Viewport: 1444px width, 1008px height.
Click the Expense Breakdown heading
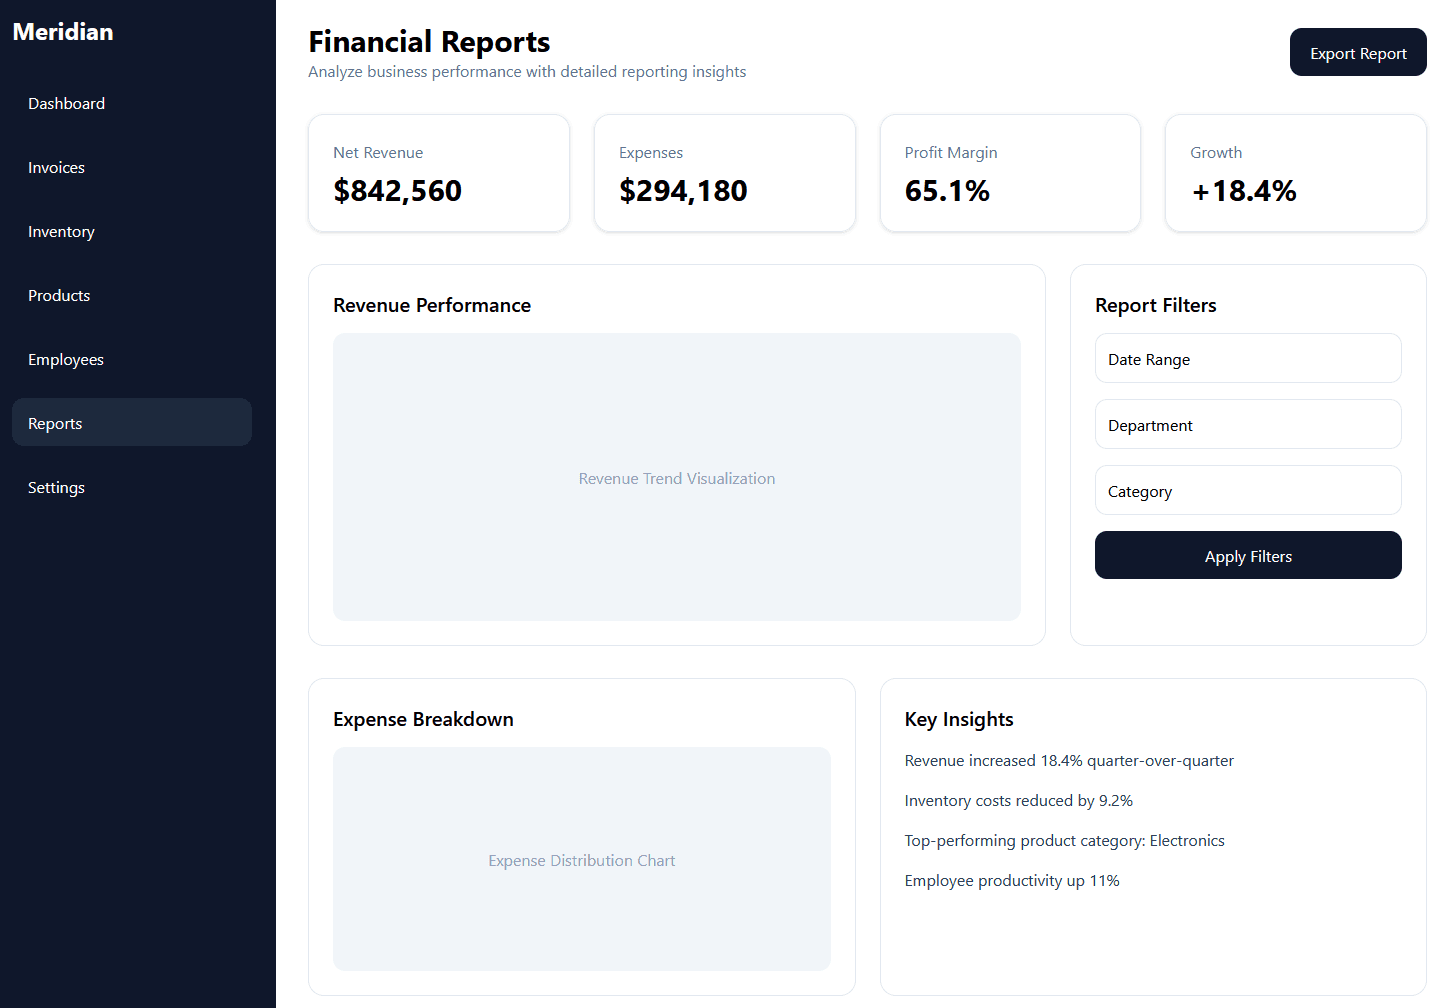[x=423, y=719]
